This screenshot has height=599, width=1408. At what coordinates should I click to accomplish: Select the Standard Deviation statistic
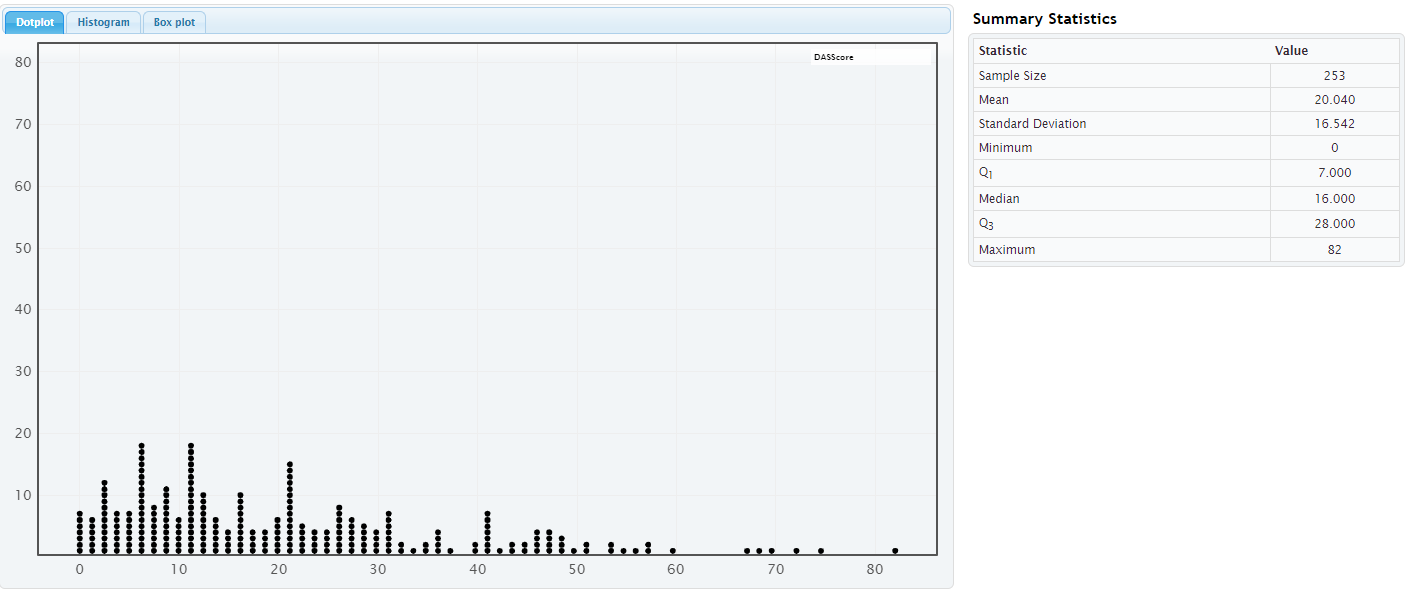(1036, 123)
